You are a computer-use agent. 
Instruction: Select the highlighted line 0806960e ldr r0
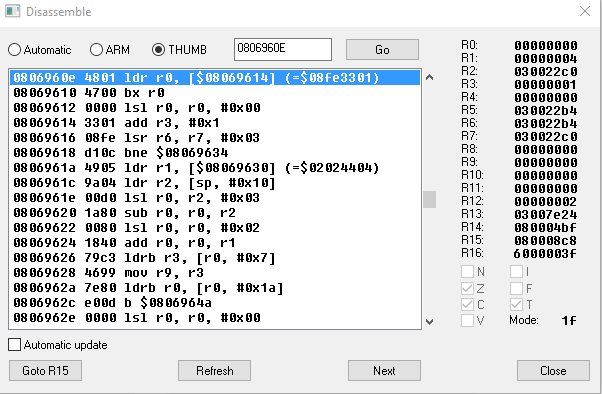tap(215, 78)
